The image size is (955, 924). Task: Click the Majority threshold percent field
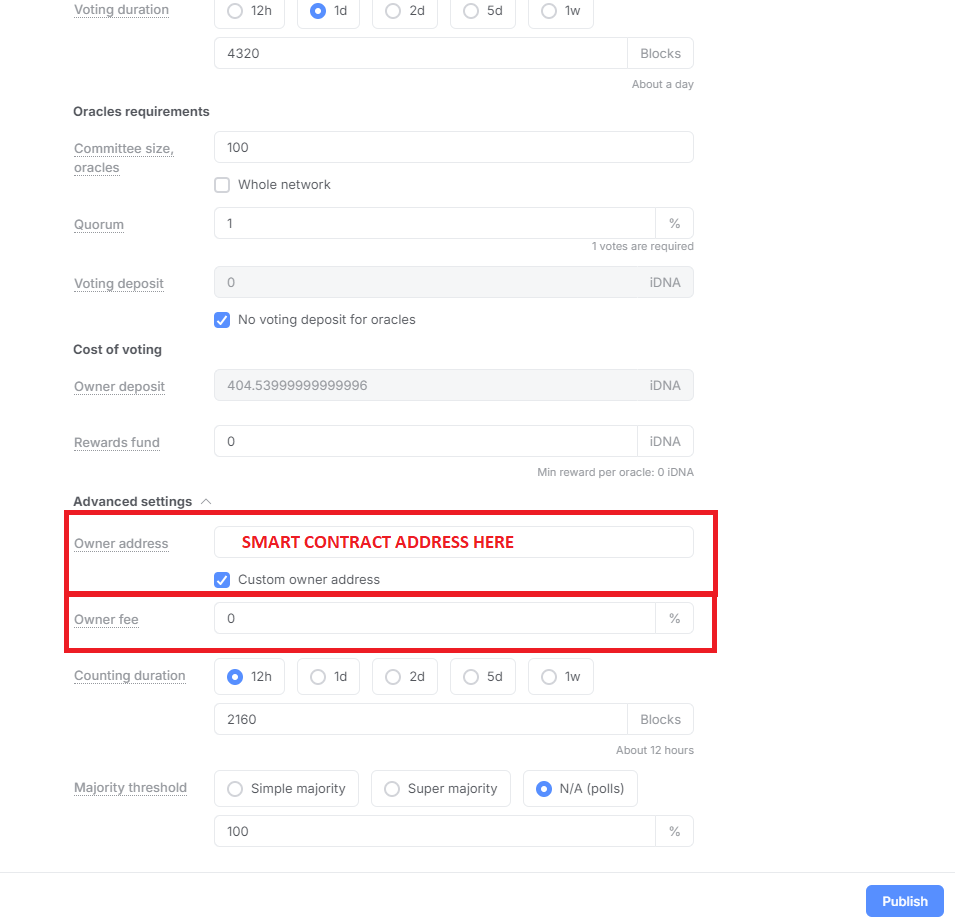click(x=434, y=831)
